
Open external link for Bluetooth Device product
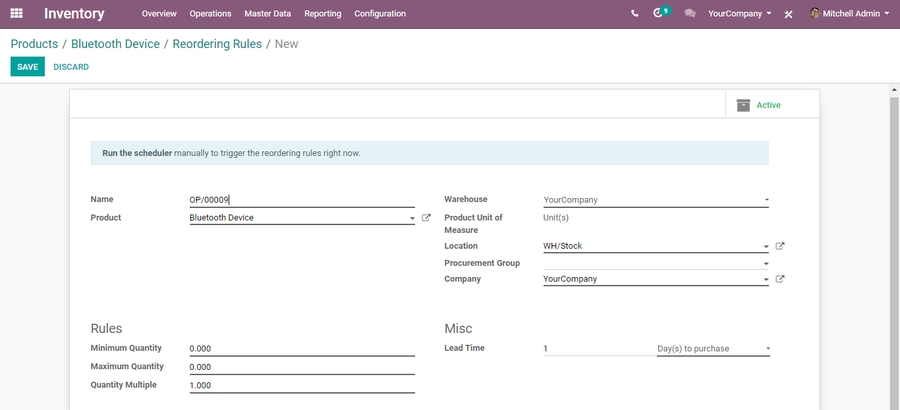(426, 218)
